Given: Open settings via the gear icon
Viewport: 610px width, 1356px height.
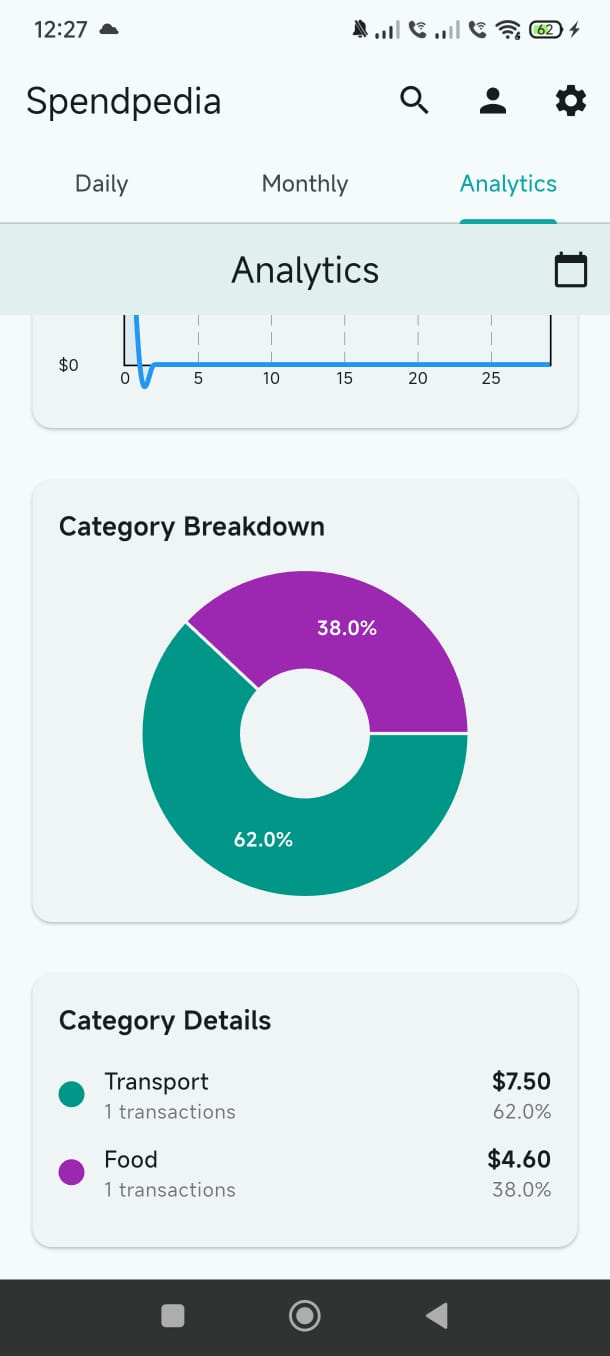Looking at the screenshot, I should [570, 100].
